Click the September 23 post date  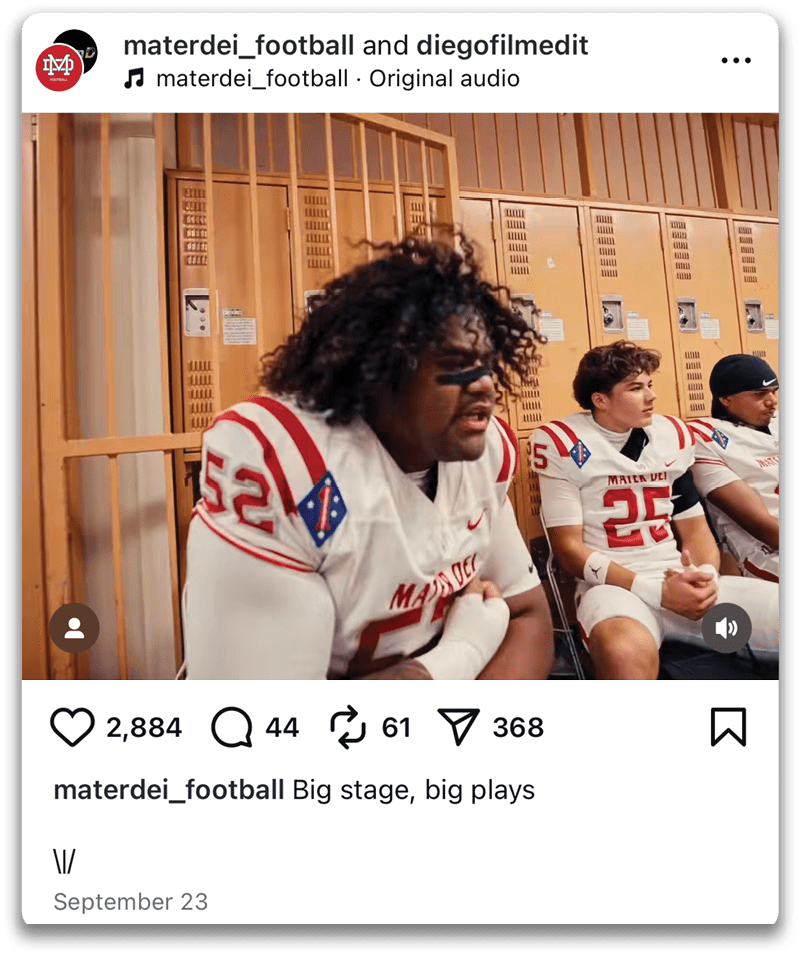(130, 902)
